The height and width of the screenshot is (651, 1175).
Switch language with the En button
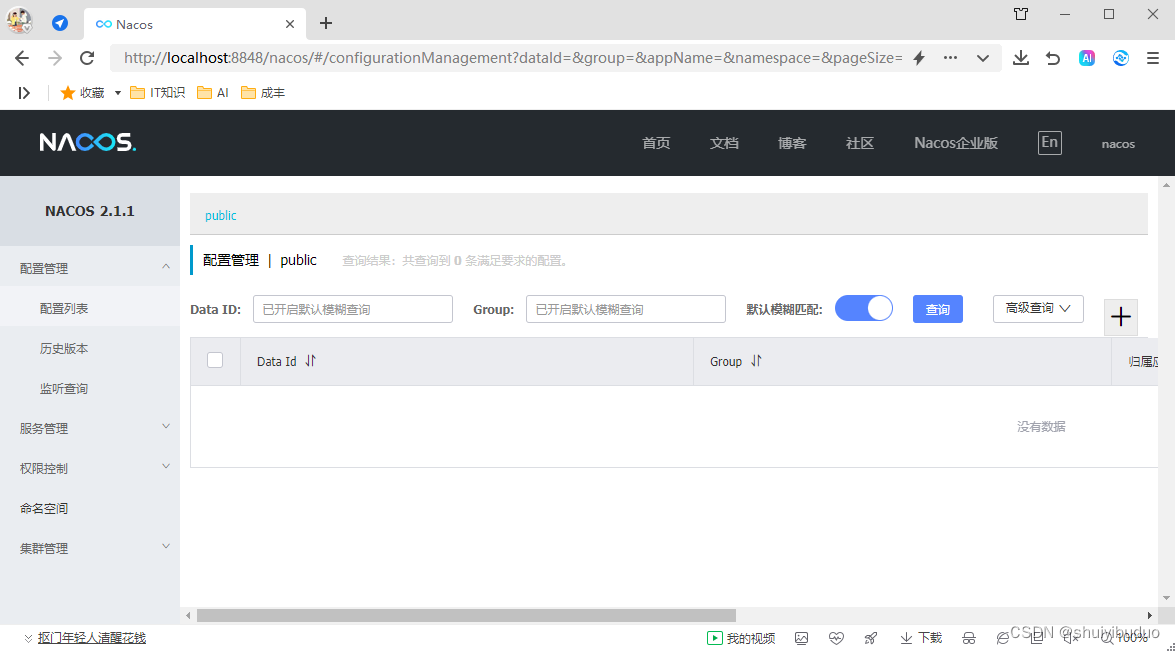coord(1049,142)
